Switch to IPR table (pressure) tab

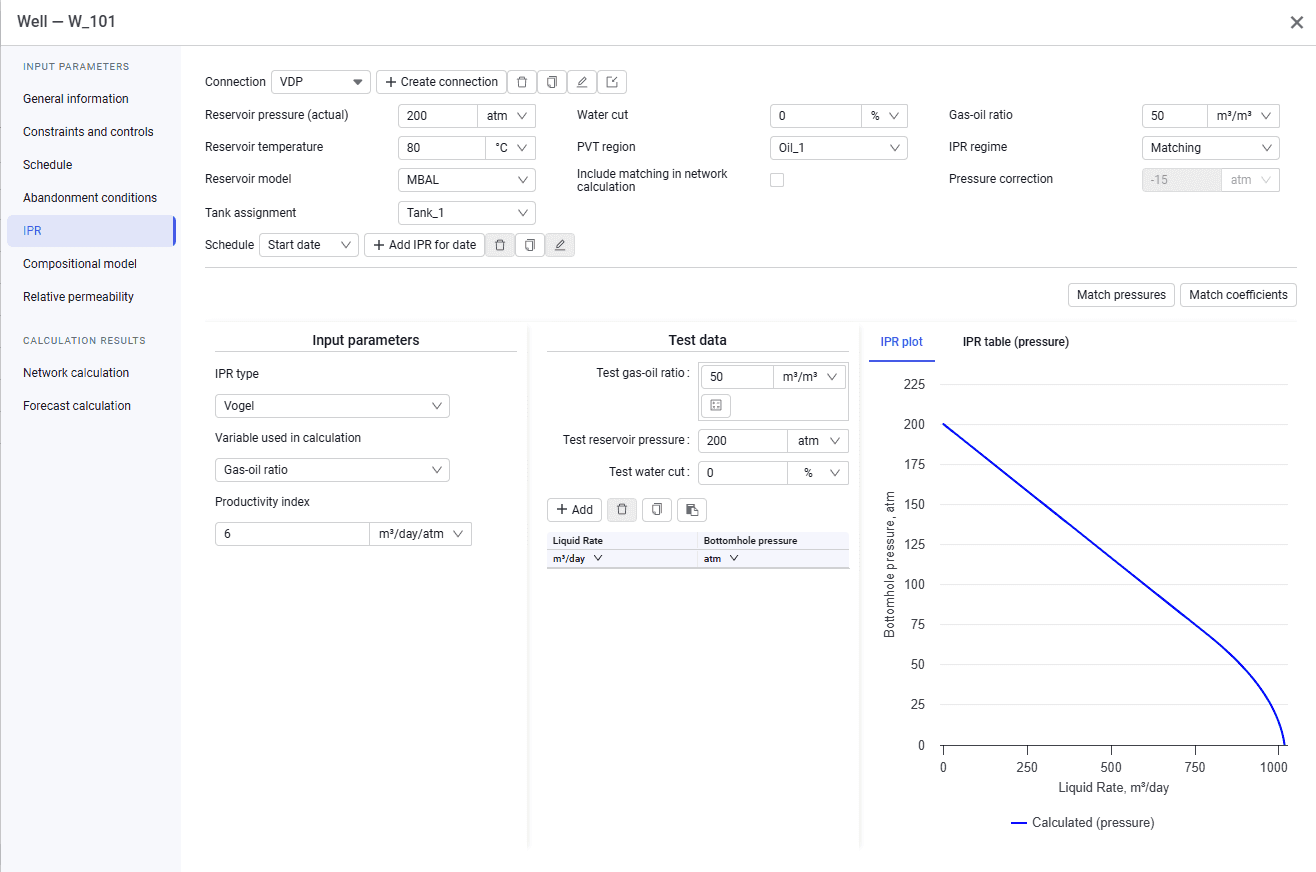[1016, 342]
